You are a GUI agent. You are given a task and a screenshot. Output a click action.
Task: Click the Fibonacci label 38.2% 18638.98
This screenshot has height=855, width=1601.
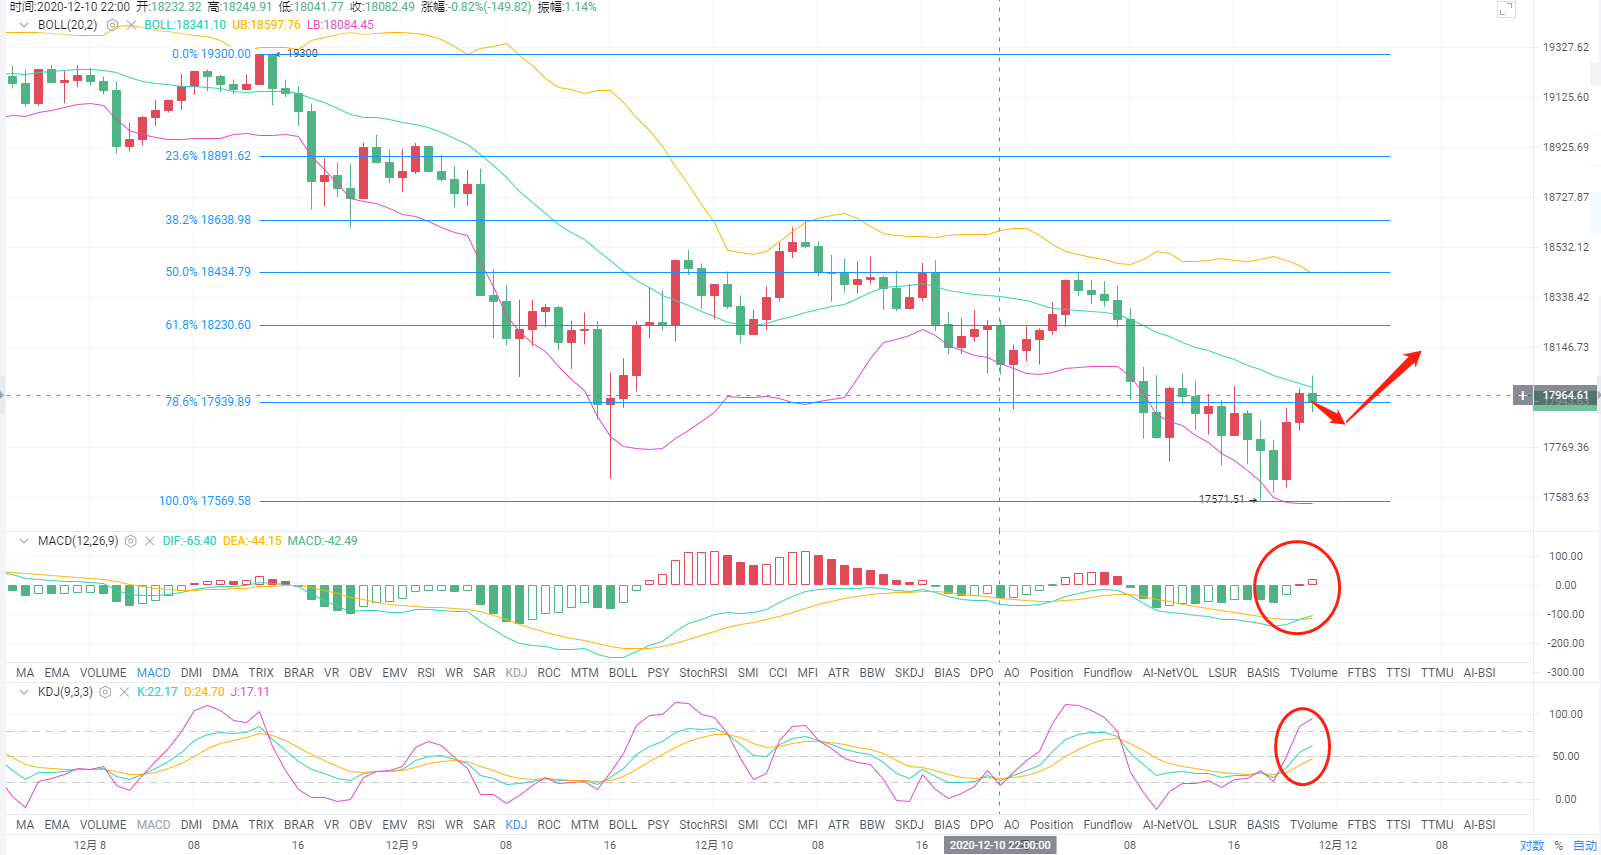208,220
